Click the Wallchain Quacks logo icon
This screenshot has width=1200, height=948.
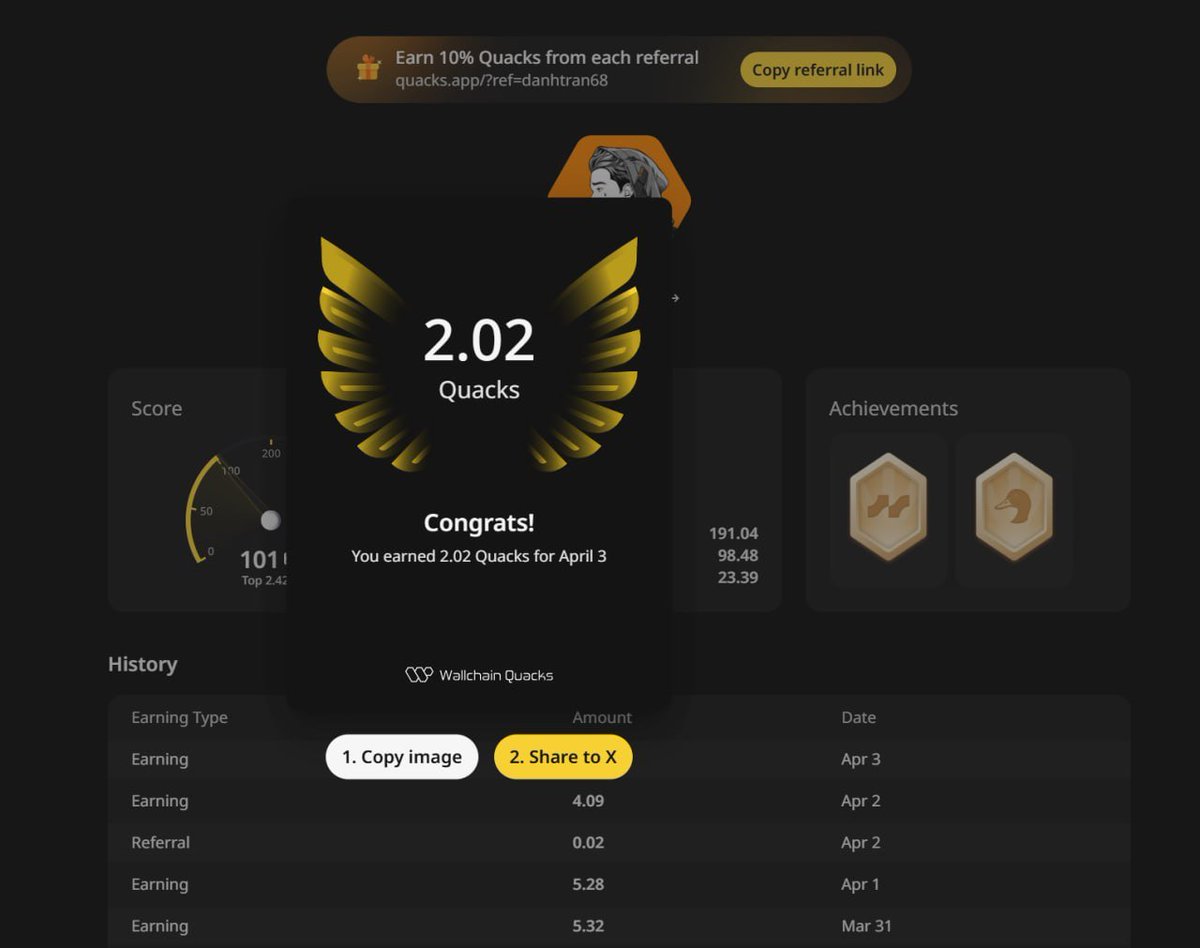pos(418,675)
